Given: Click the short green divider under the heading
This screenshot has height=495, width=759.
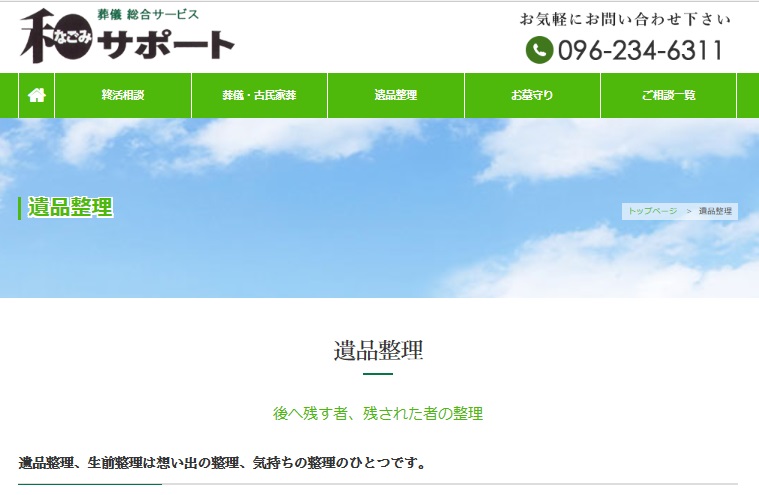Looking at the screenshot, I should (x=378, y=374).
